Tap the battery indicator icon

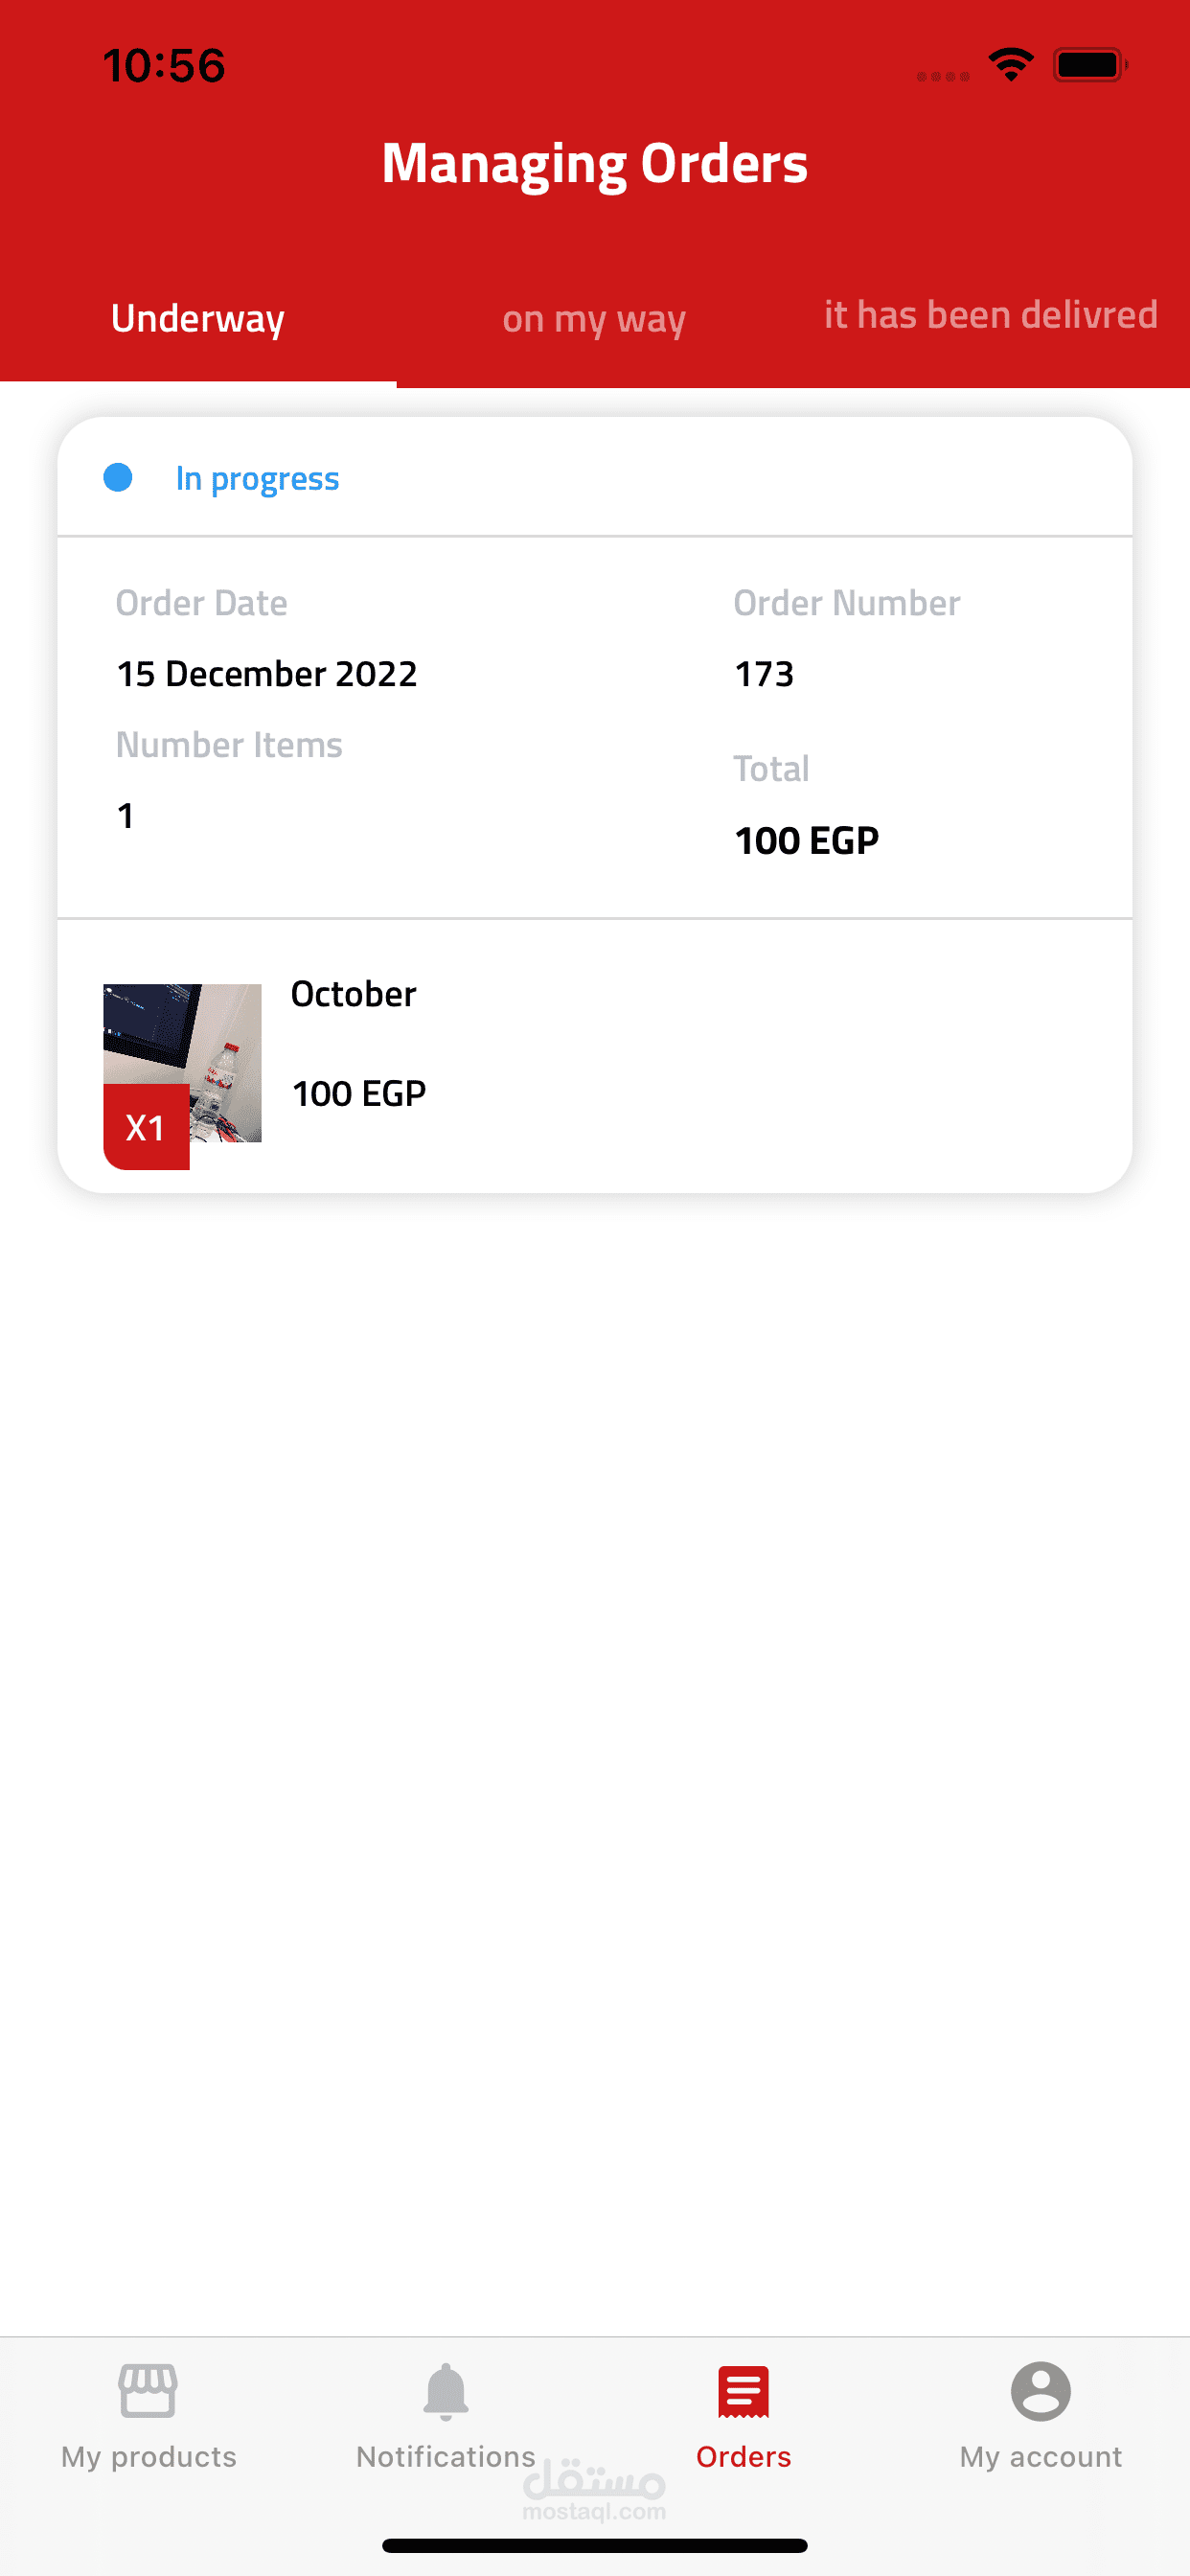coord(1090,65)
